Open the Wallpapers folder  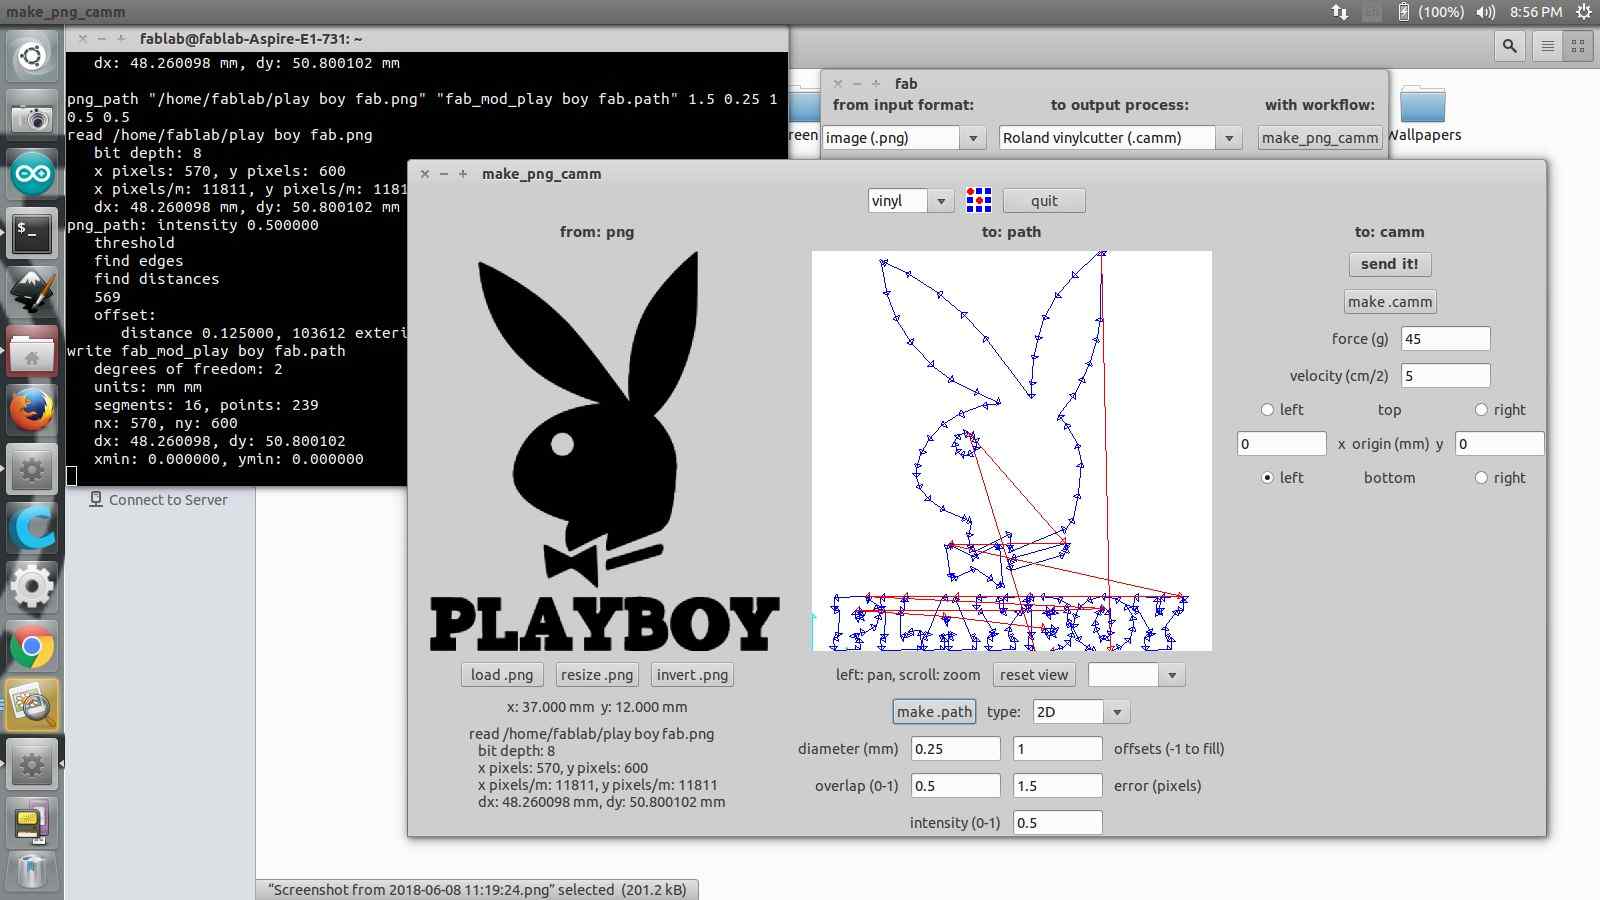[x=1423, y=114]
